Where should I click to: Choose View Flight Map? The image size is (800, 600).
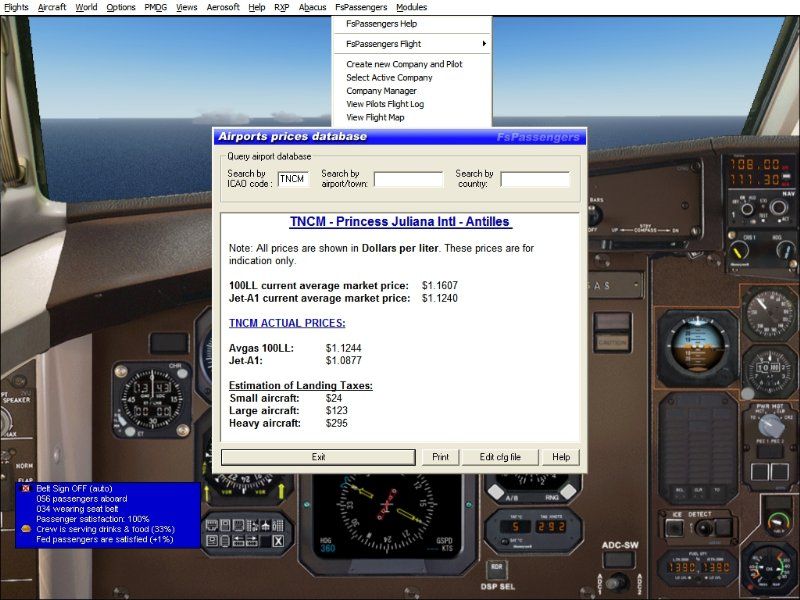(x=412, y=117)
